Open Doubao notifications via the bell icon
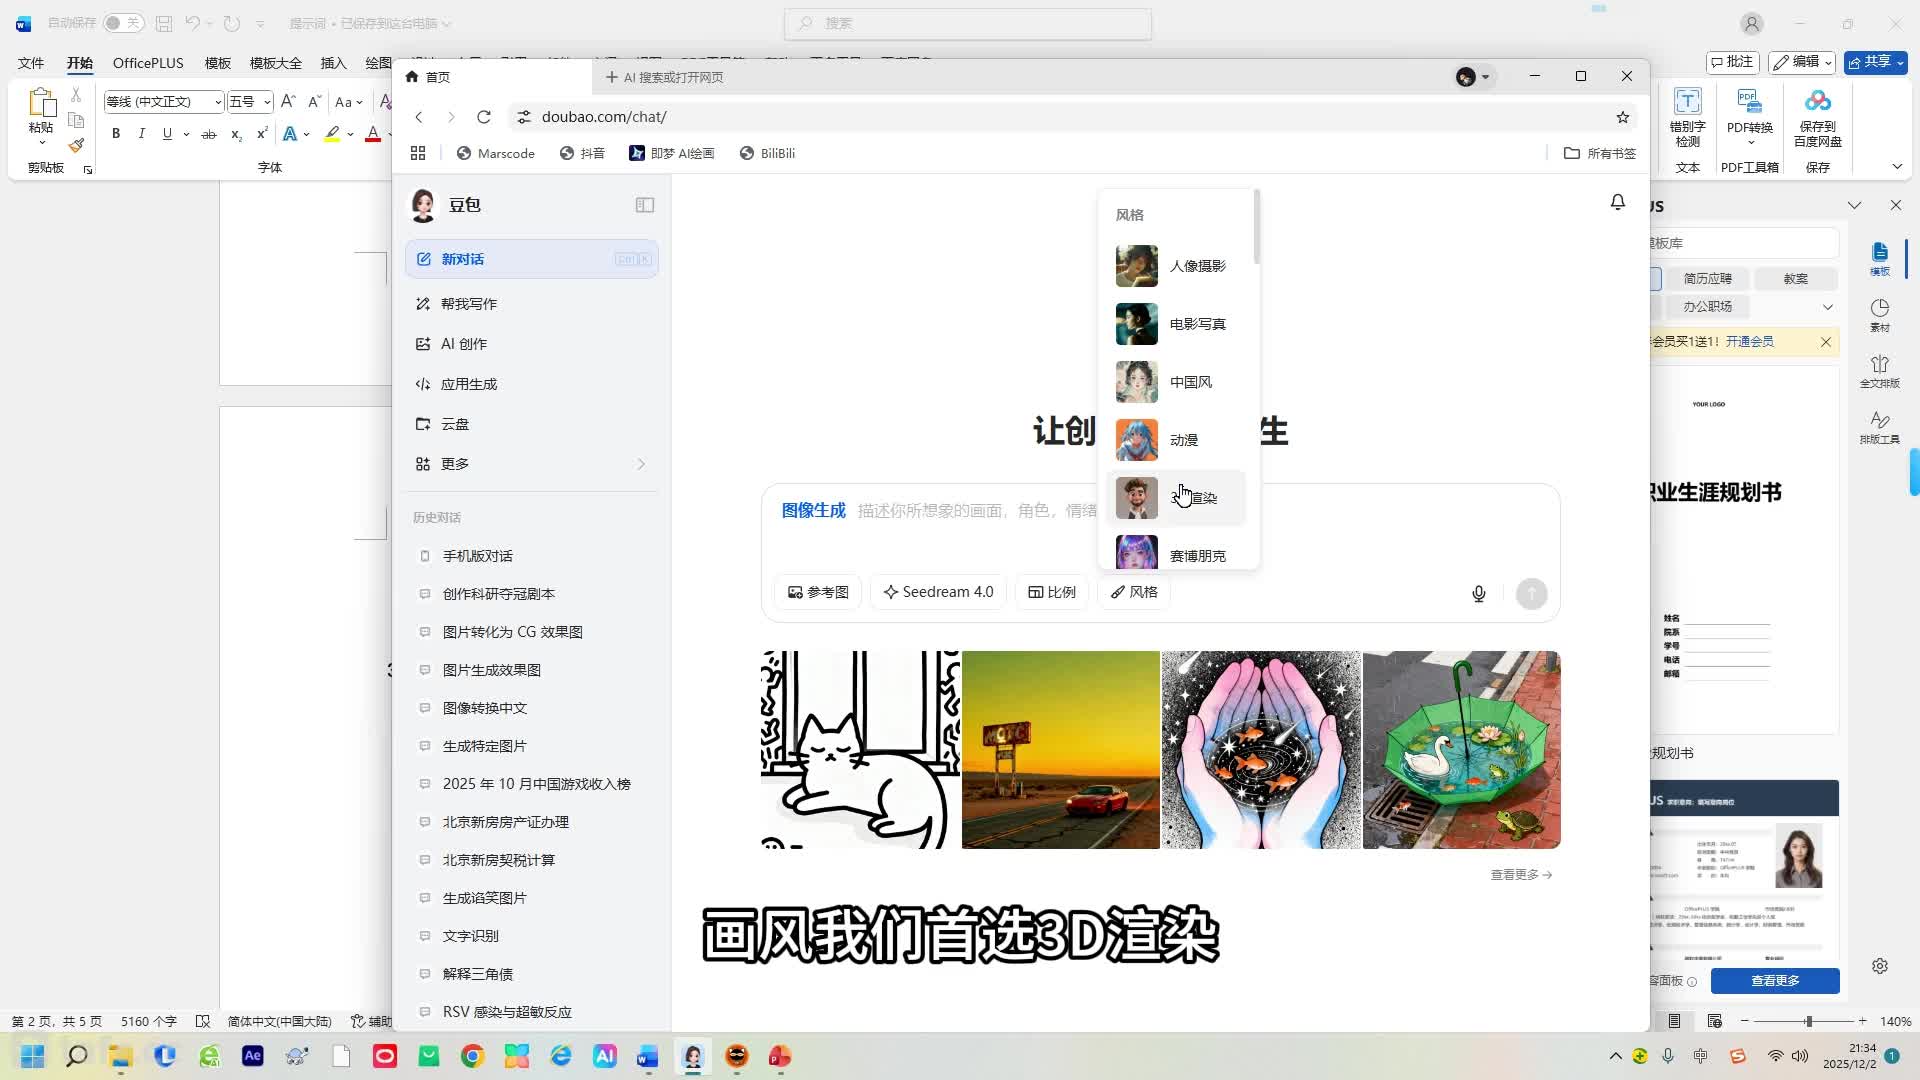 coord(1617,201)
